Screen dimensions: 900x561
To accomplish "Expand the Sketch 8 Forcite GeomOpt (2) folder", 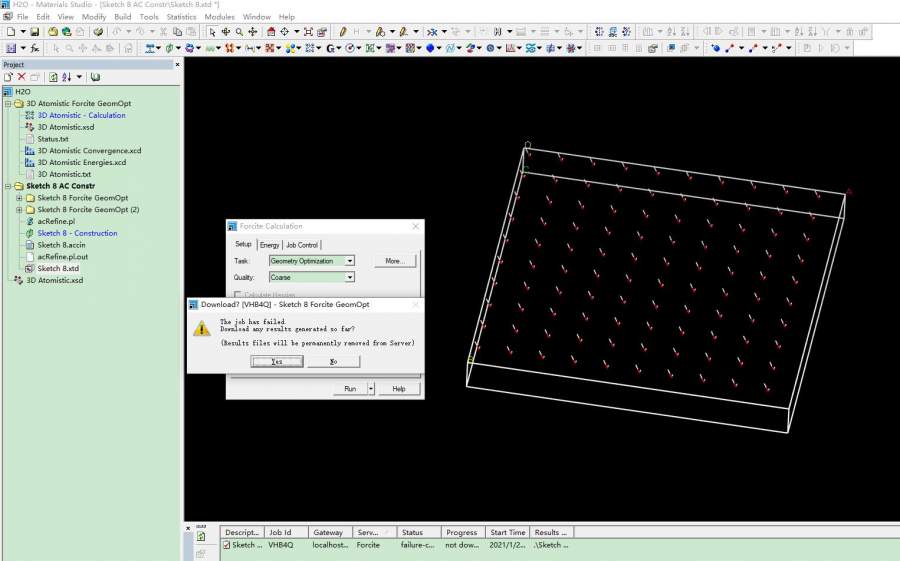I will point(19,210).
